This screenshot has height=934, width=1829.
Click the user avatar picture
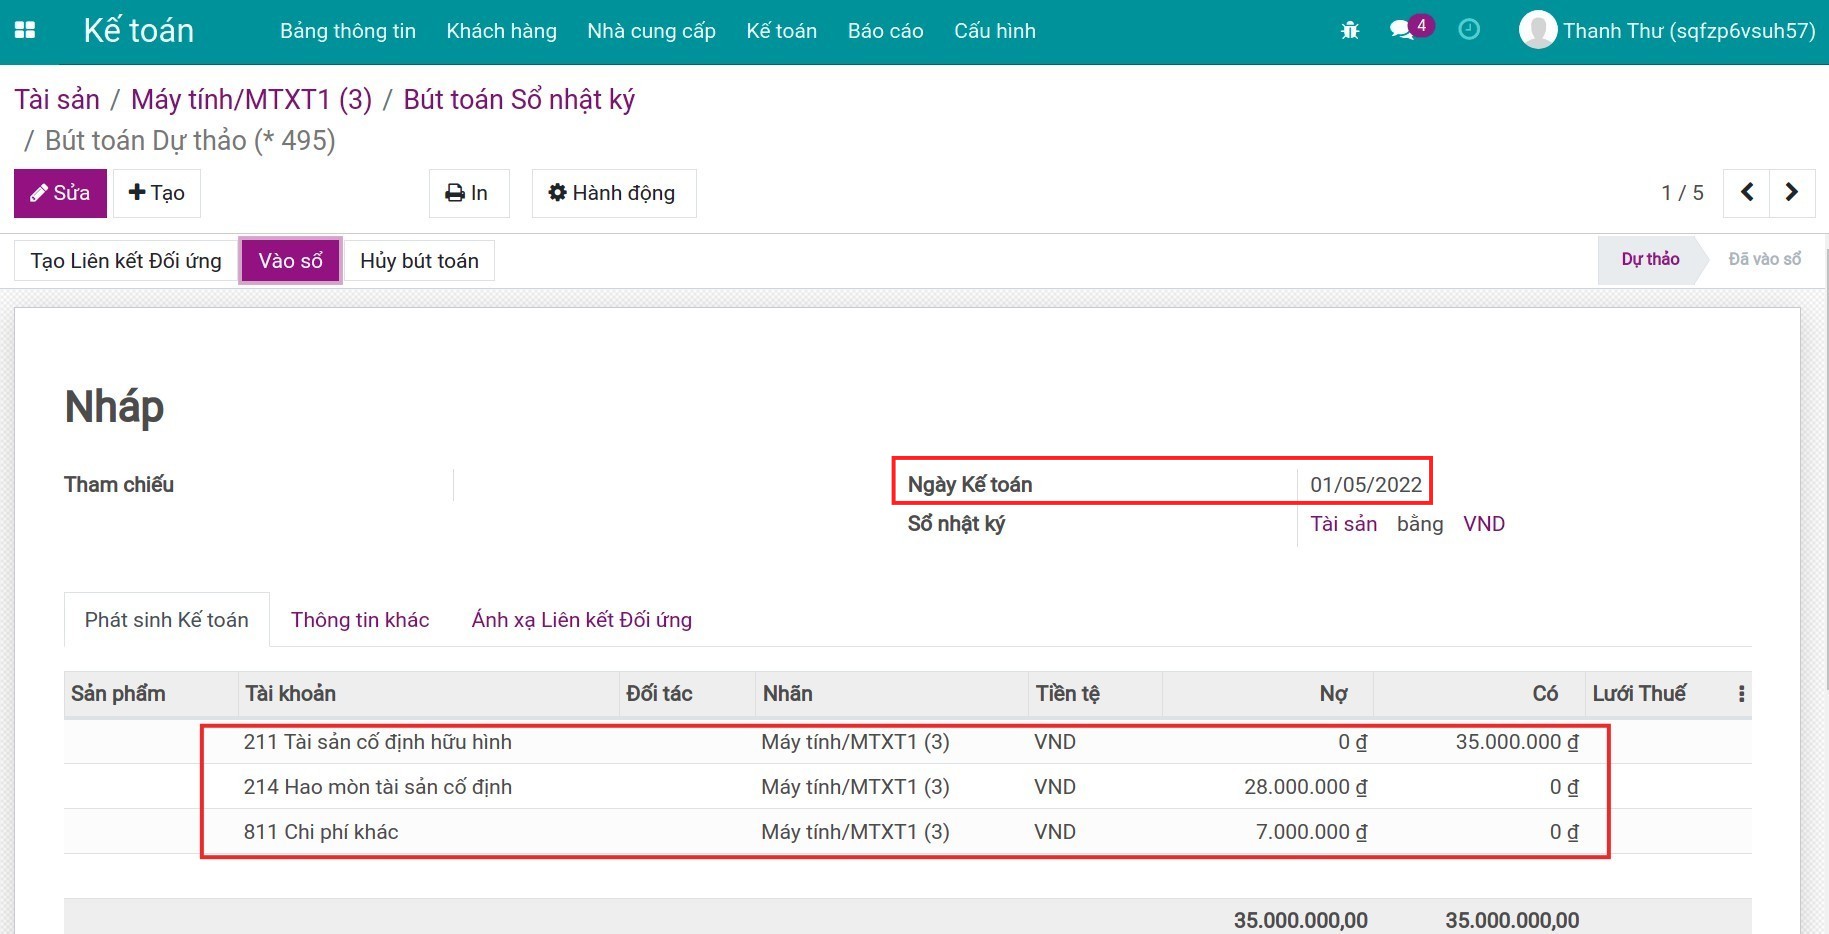(1537, 30)
